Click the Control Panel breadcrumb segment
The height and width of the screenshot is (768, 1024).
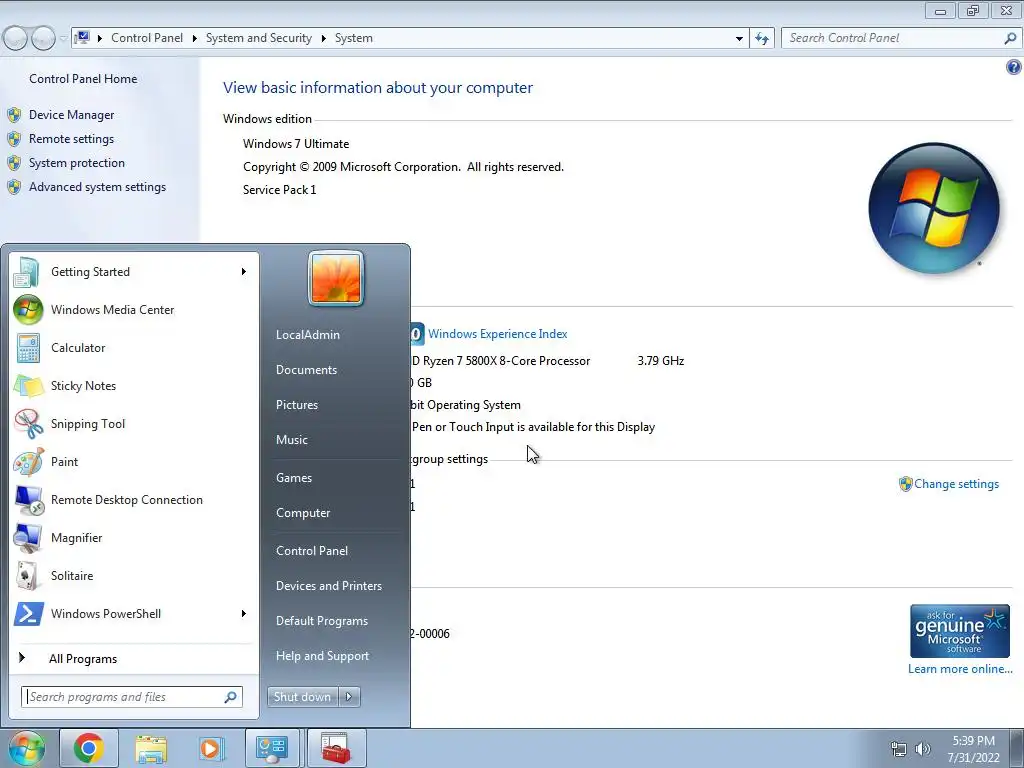147,38
